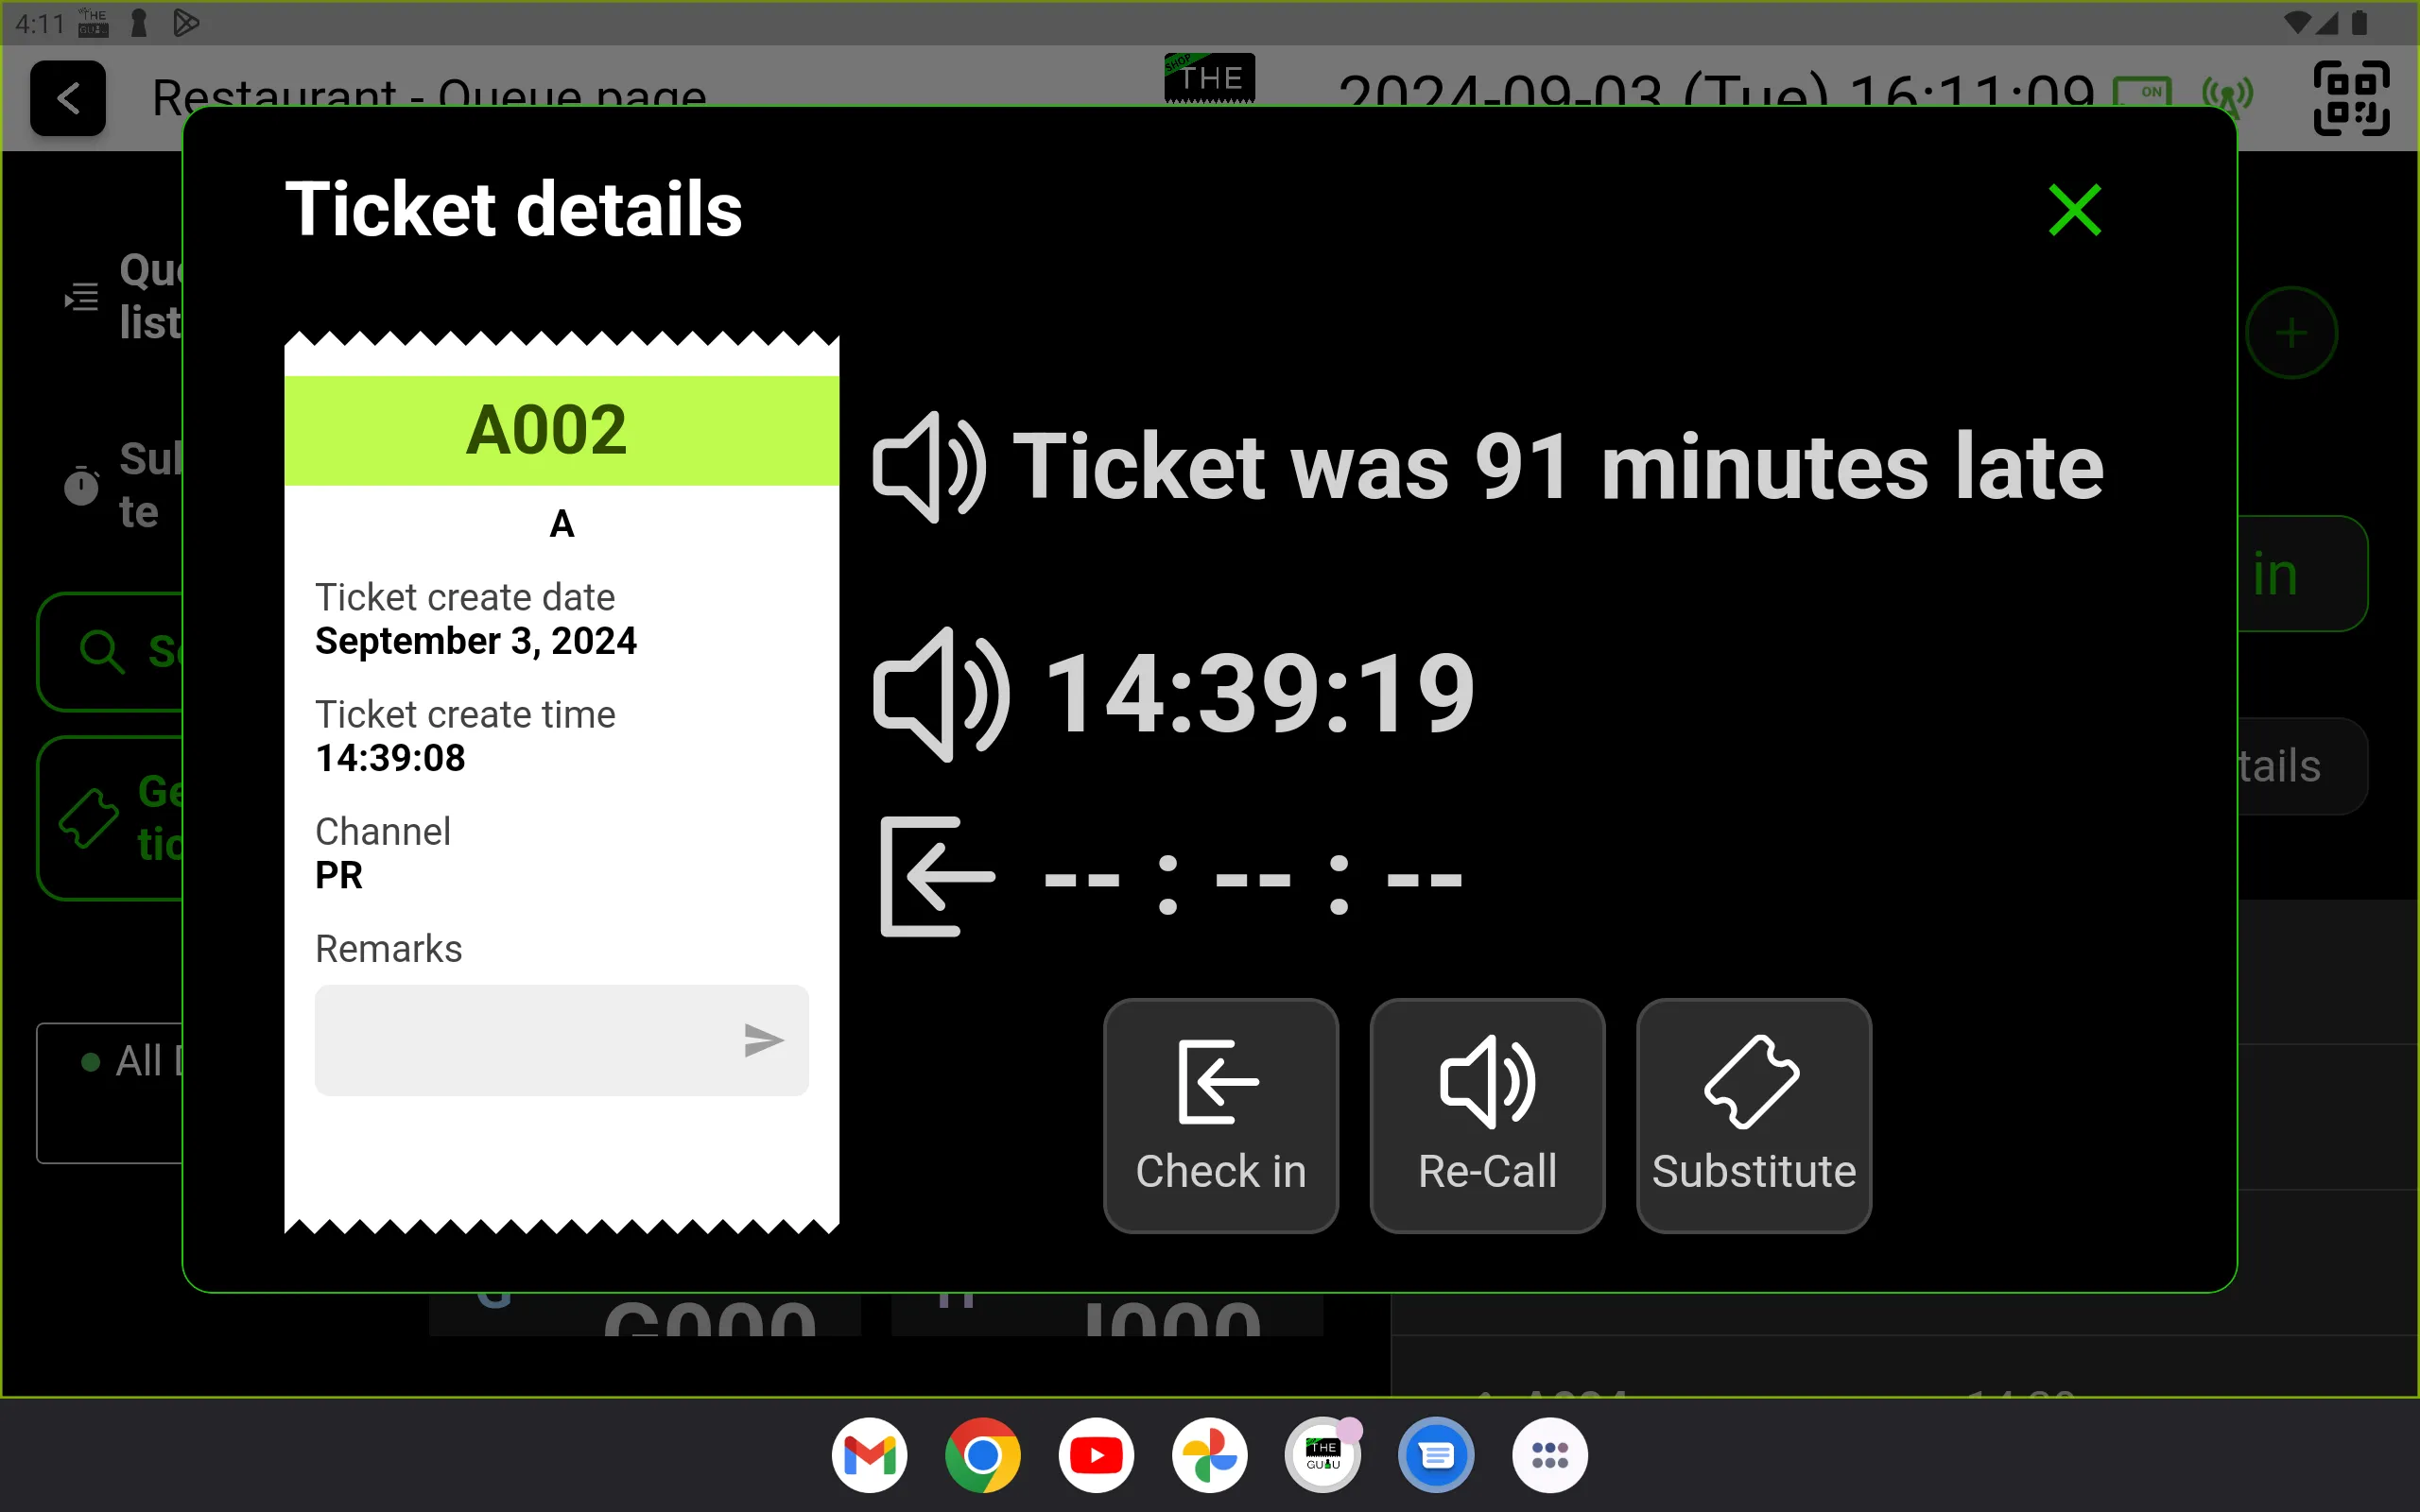Click the Check in button label

(1221, 1171)
